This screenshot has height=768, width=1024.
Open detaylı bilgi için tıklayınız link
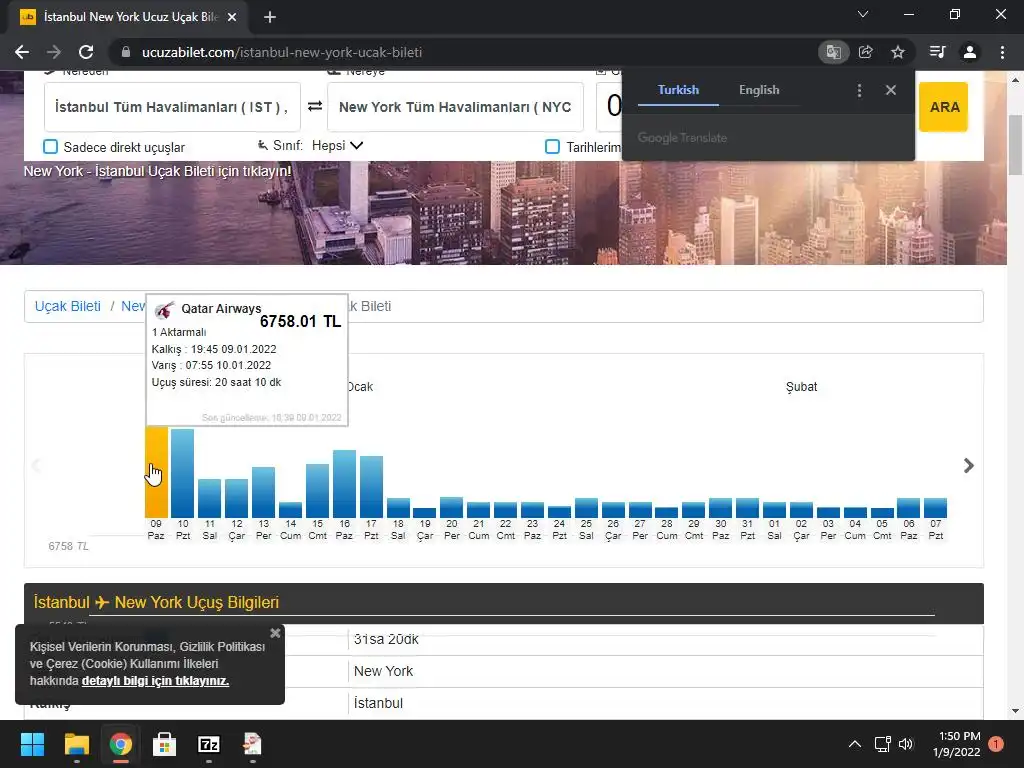click(155, 680)
